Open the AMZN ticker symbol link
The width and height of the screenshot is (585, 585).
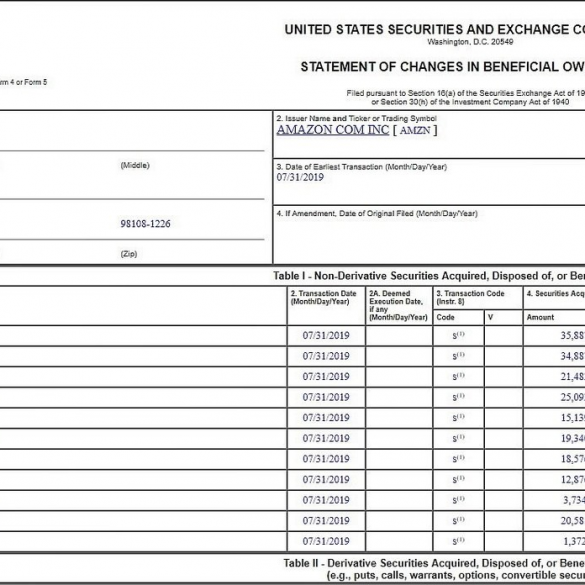click(415, 130)
